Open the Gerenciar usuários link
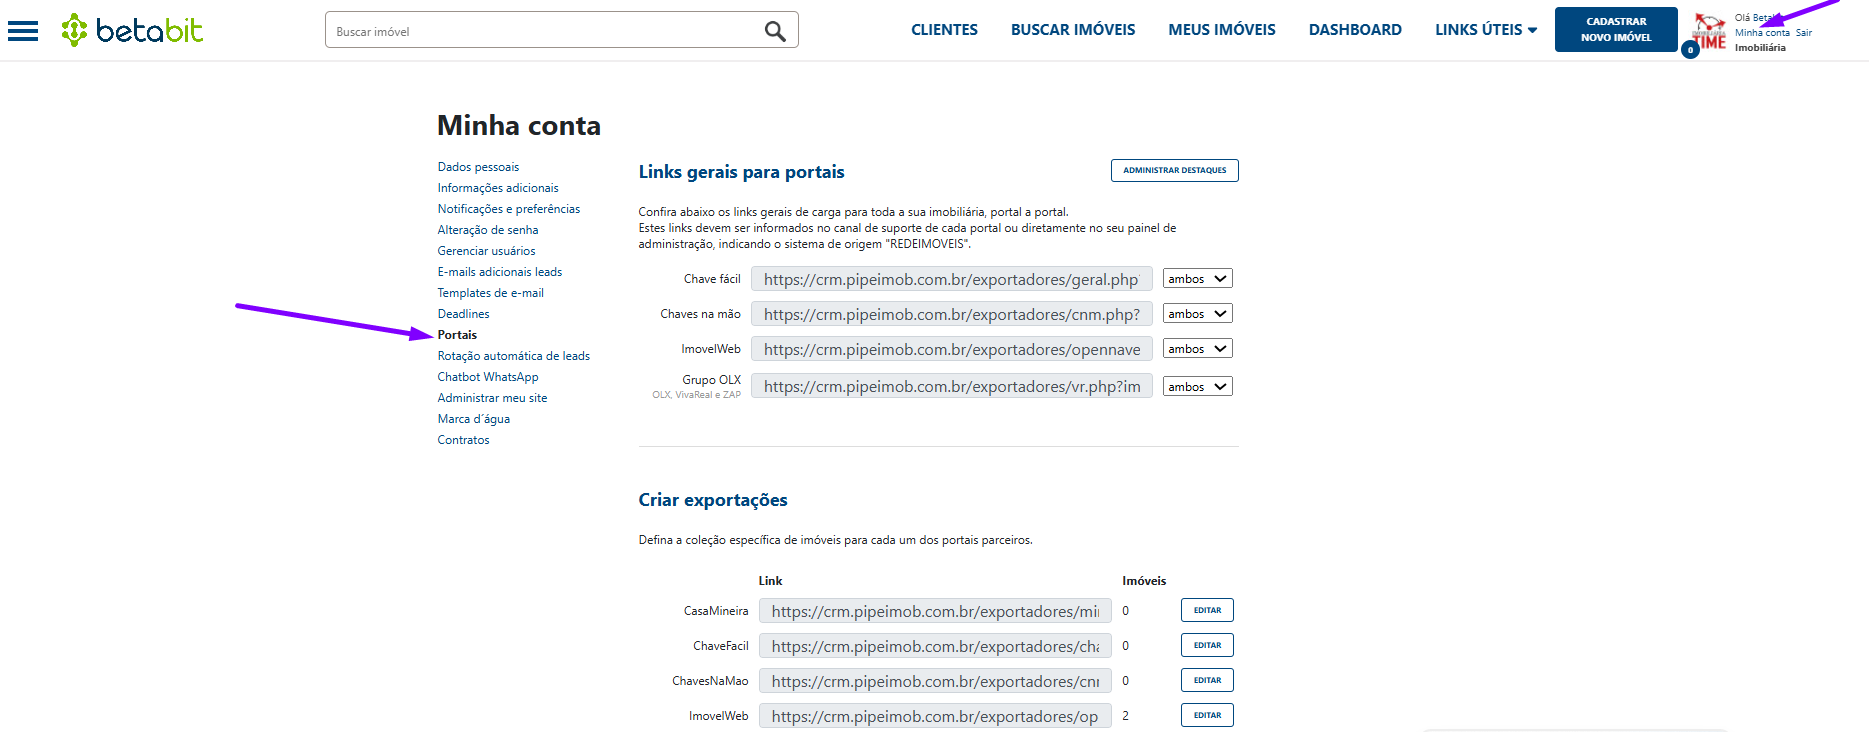The width and height of the screenshot is (1869, 732). pos(486,251)
